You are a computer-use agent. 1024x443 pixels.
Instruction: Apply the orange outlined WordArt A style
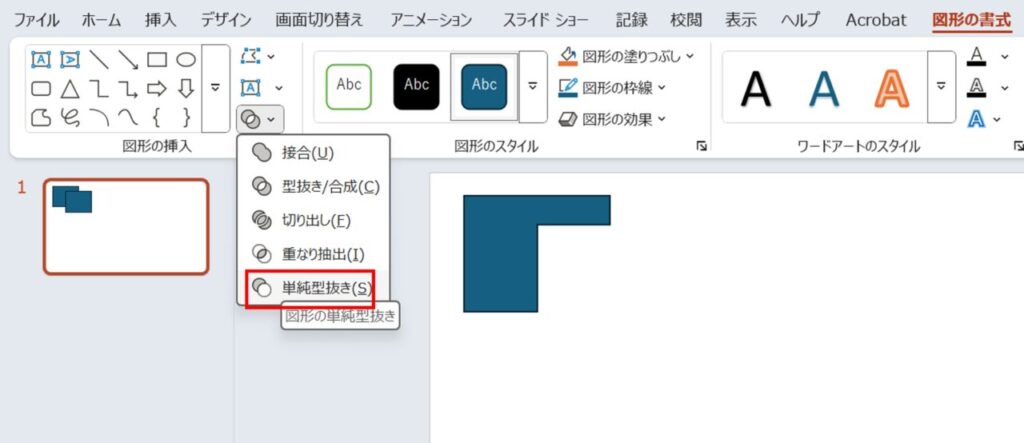891,88
